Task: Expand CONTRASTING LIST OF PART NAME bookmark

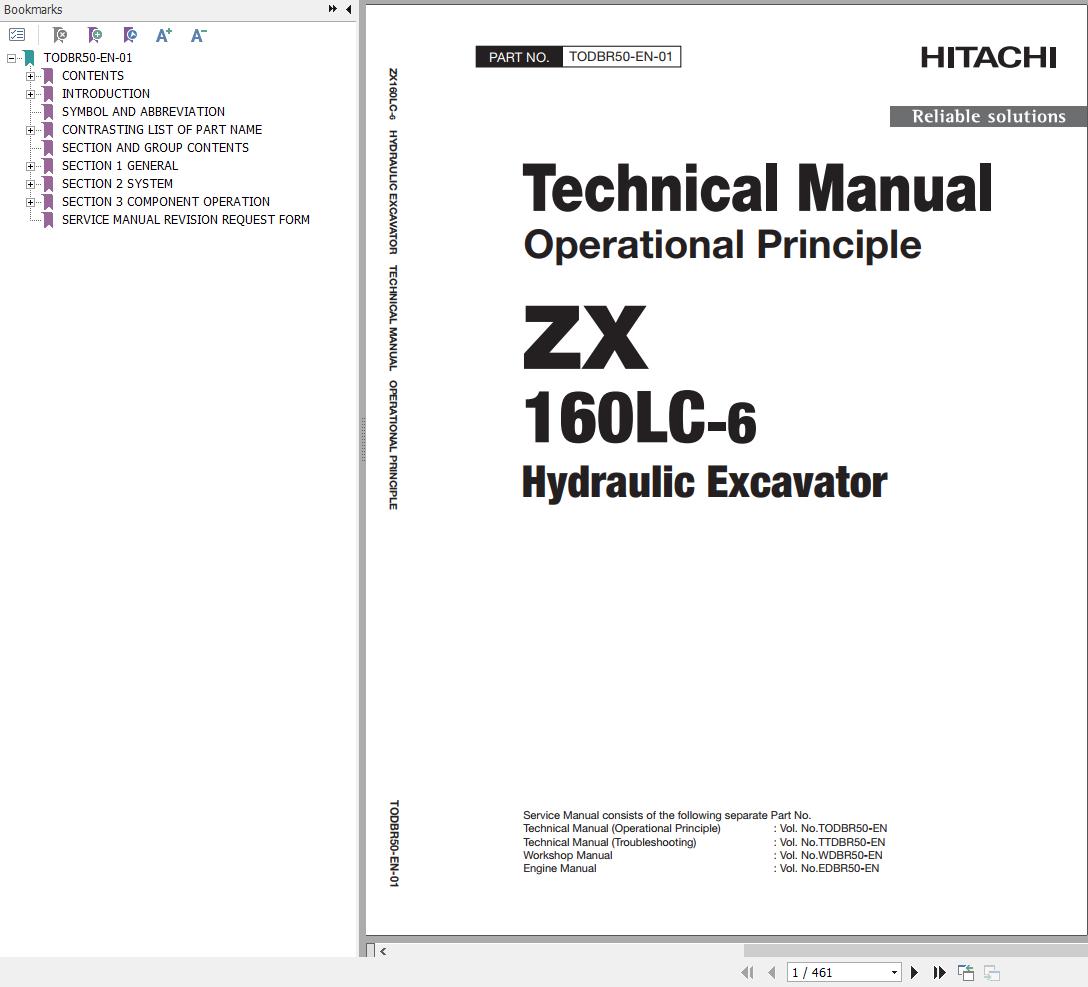Action: tap(30, 130)
